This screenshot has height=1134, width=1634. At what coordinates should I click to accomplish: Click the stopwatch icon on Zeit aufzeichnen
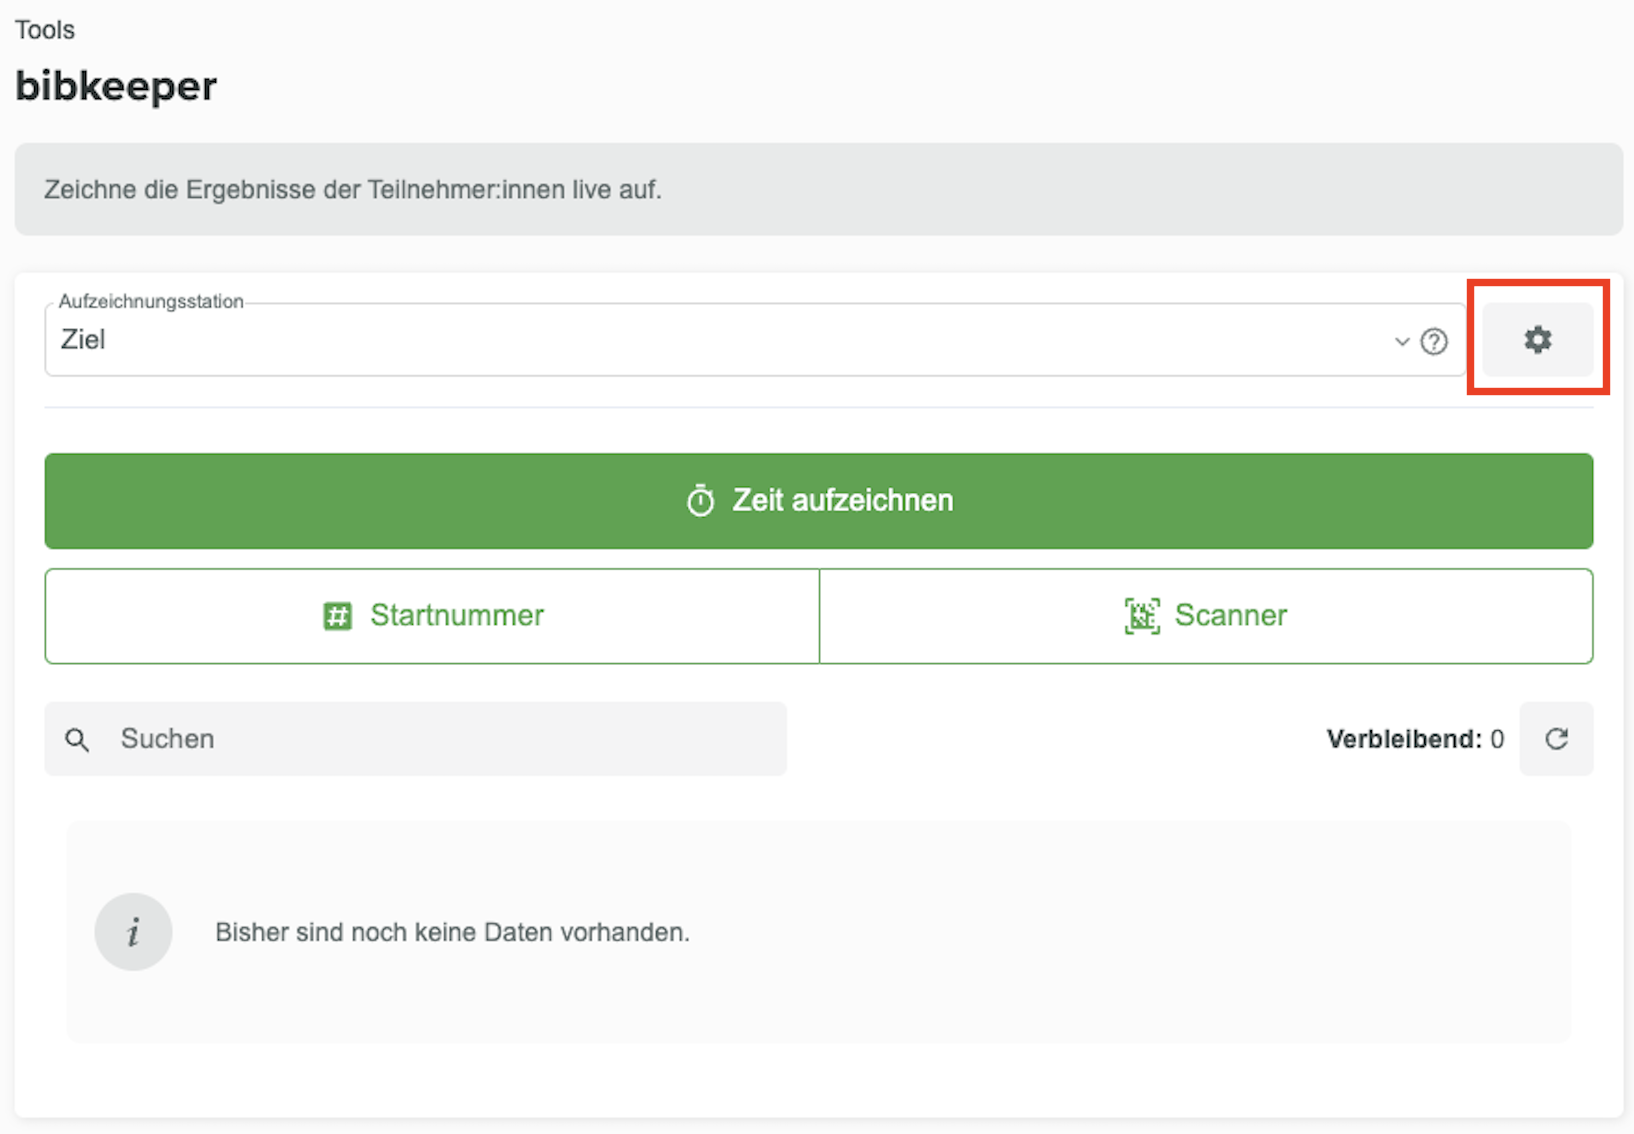pos(700,501)
